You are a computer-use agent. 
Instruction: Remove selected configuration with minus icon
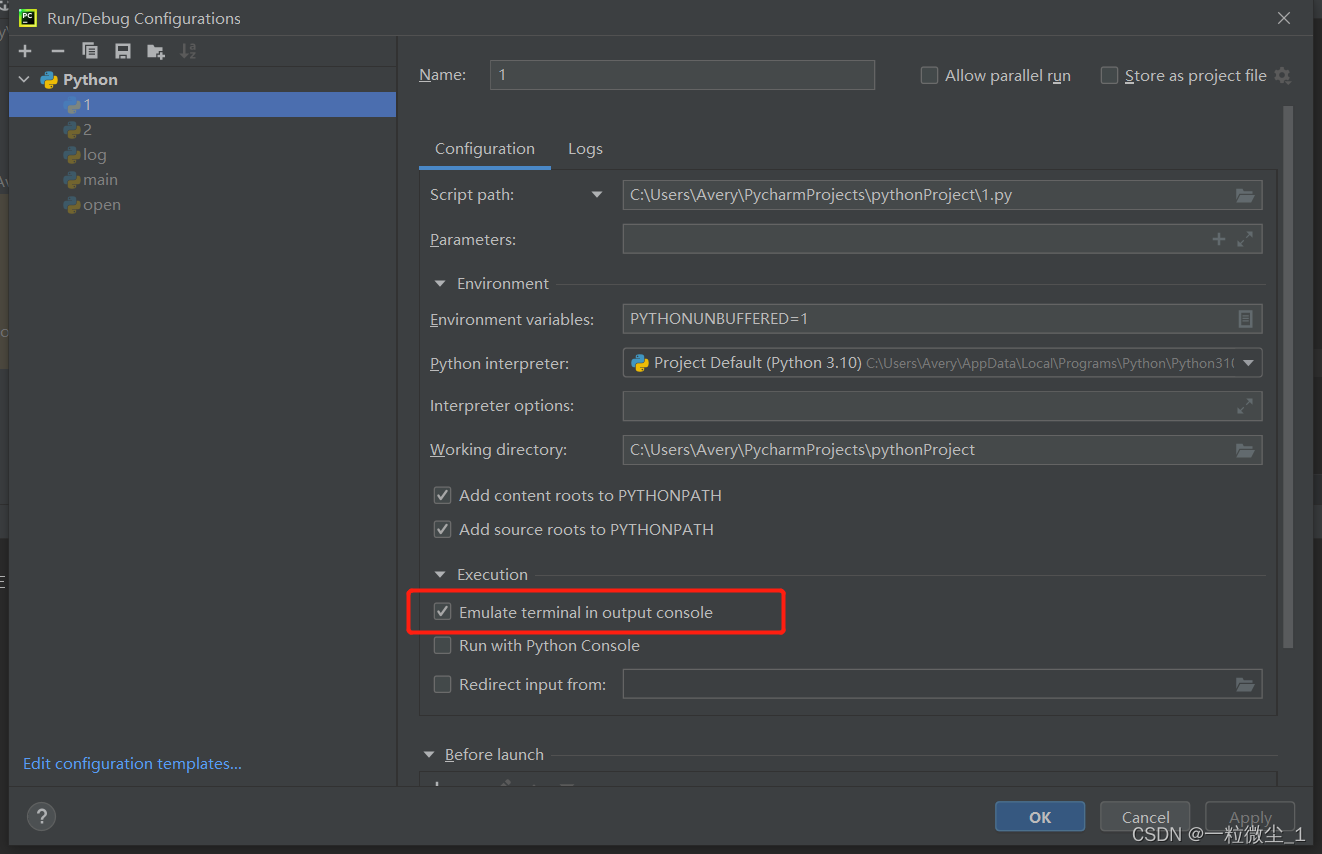(58, 51)
